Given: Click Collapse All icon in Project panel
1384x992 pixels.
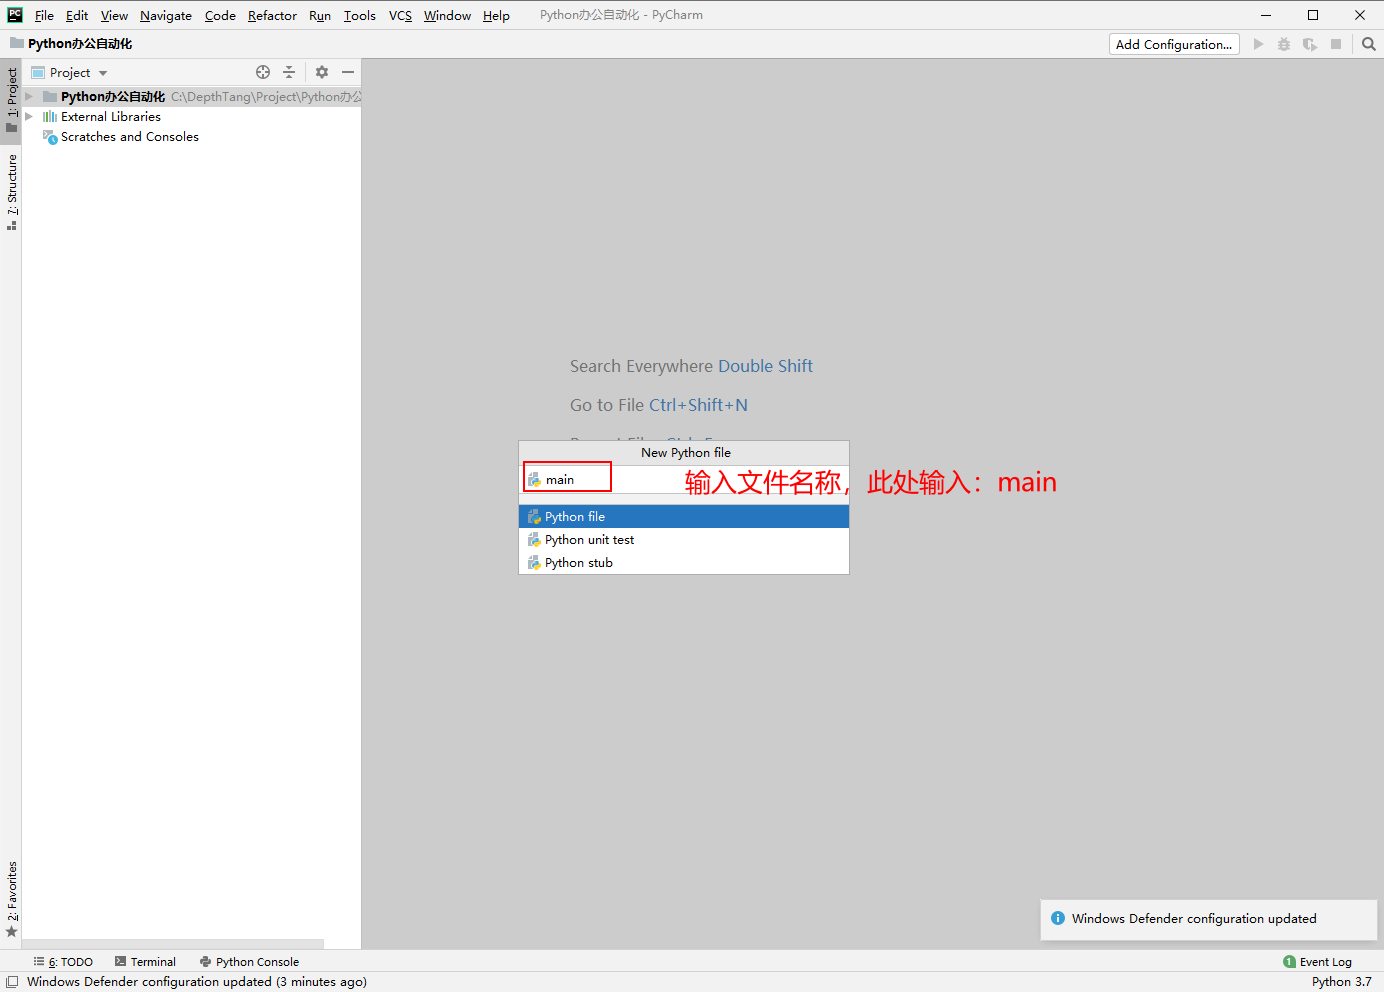Looking at the screenshot, I should [x=289, y=72].
